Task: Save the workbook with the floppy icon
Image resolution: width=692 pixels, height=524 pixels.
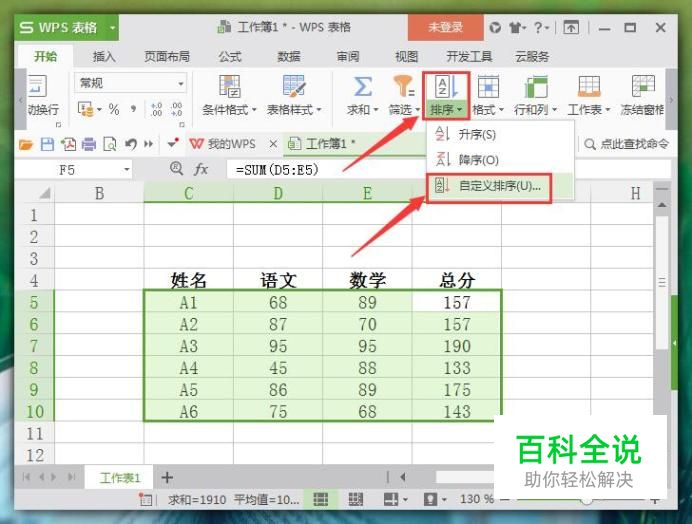Action: click(x=47, y=144)
